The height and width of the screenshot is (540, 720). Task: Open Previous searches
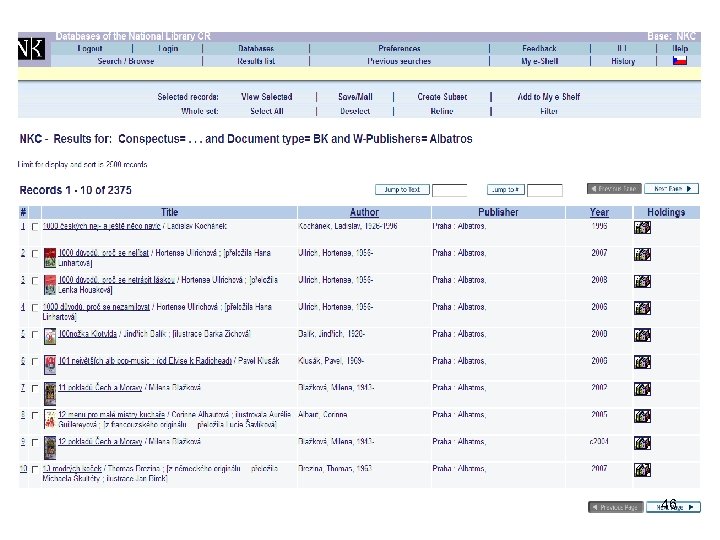pyautogui.click(x=399, y=61)
